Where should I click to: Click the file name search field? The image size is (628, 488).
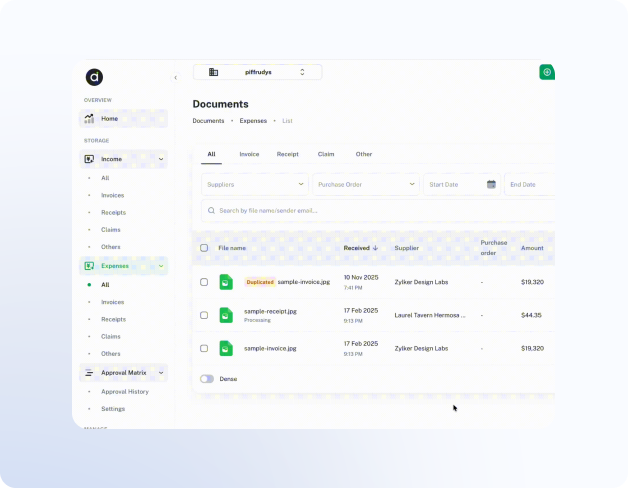(x=380, y=211)
